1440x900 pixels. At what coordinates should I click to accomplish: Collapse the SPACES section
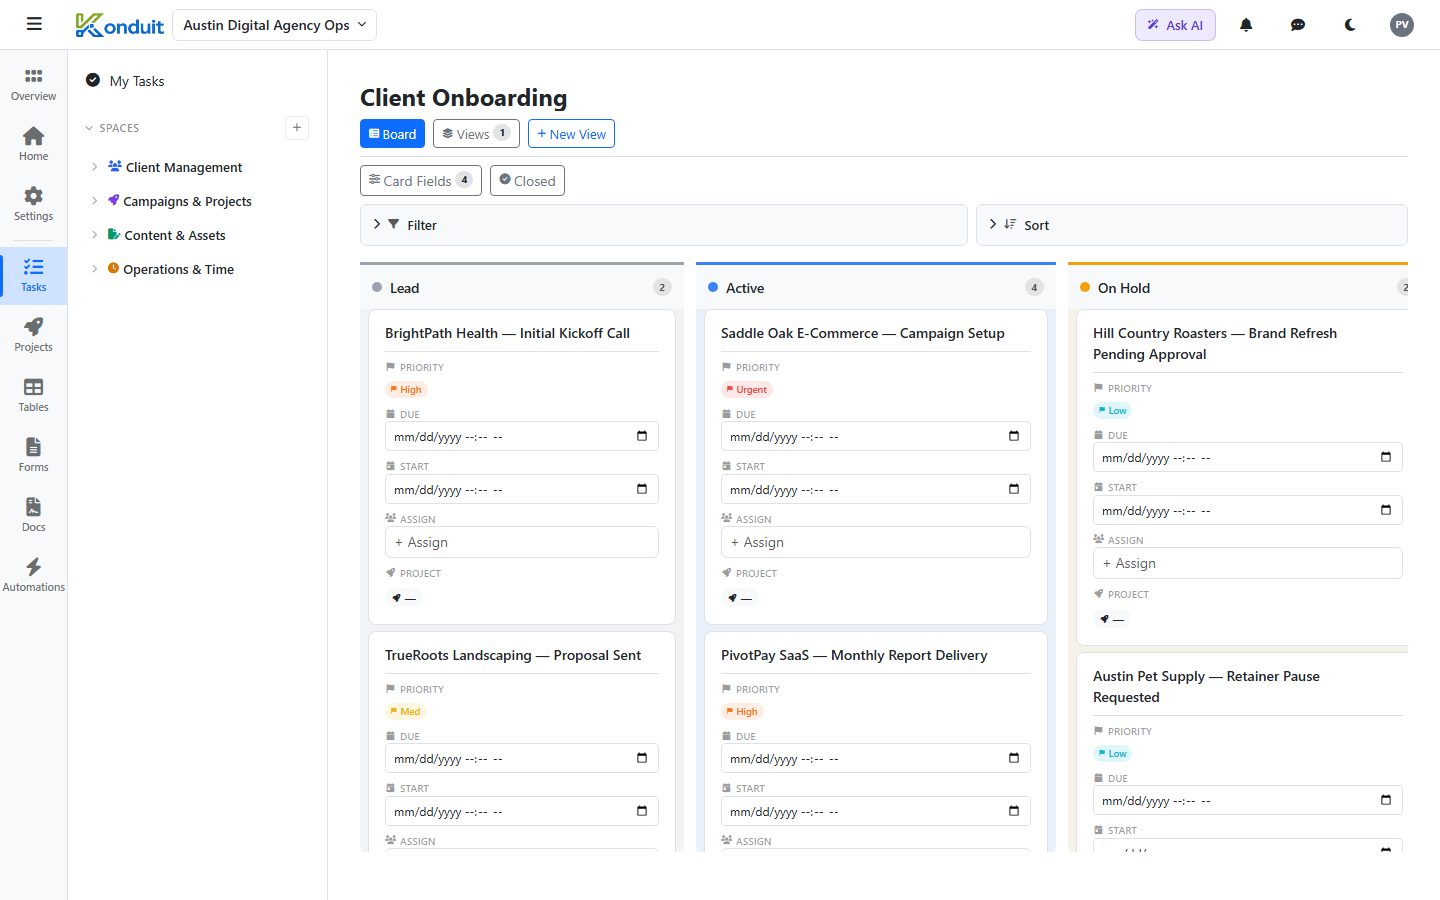89,128
